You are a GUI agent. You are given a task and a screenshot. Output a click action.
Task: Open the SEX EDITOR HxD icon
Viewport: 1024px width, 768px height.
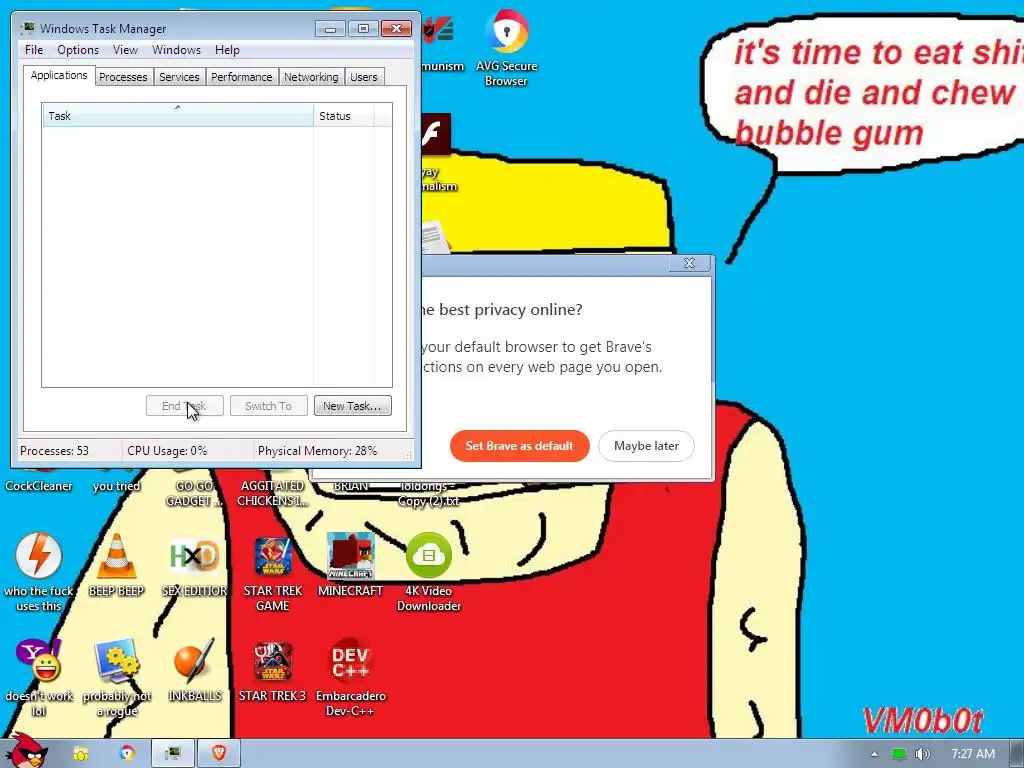(x=194, y=565)
